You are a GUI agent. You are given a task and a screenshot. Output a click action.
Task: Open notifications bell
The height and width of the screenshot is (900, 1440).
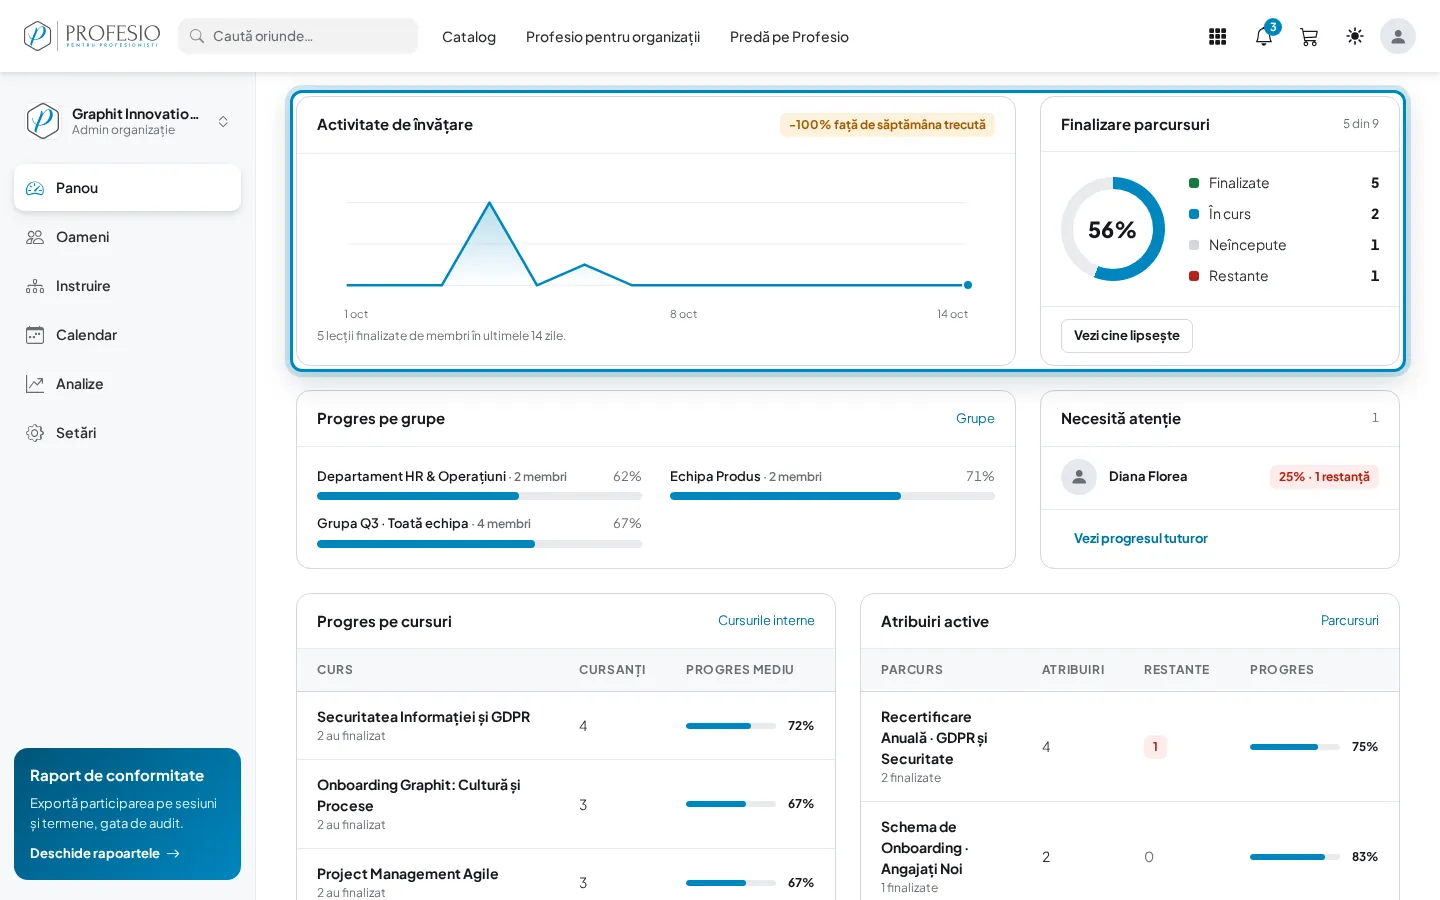click(1264, 37)
